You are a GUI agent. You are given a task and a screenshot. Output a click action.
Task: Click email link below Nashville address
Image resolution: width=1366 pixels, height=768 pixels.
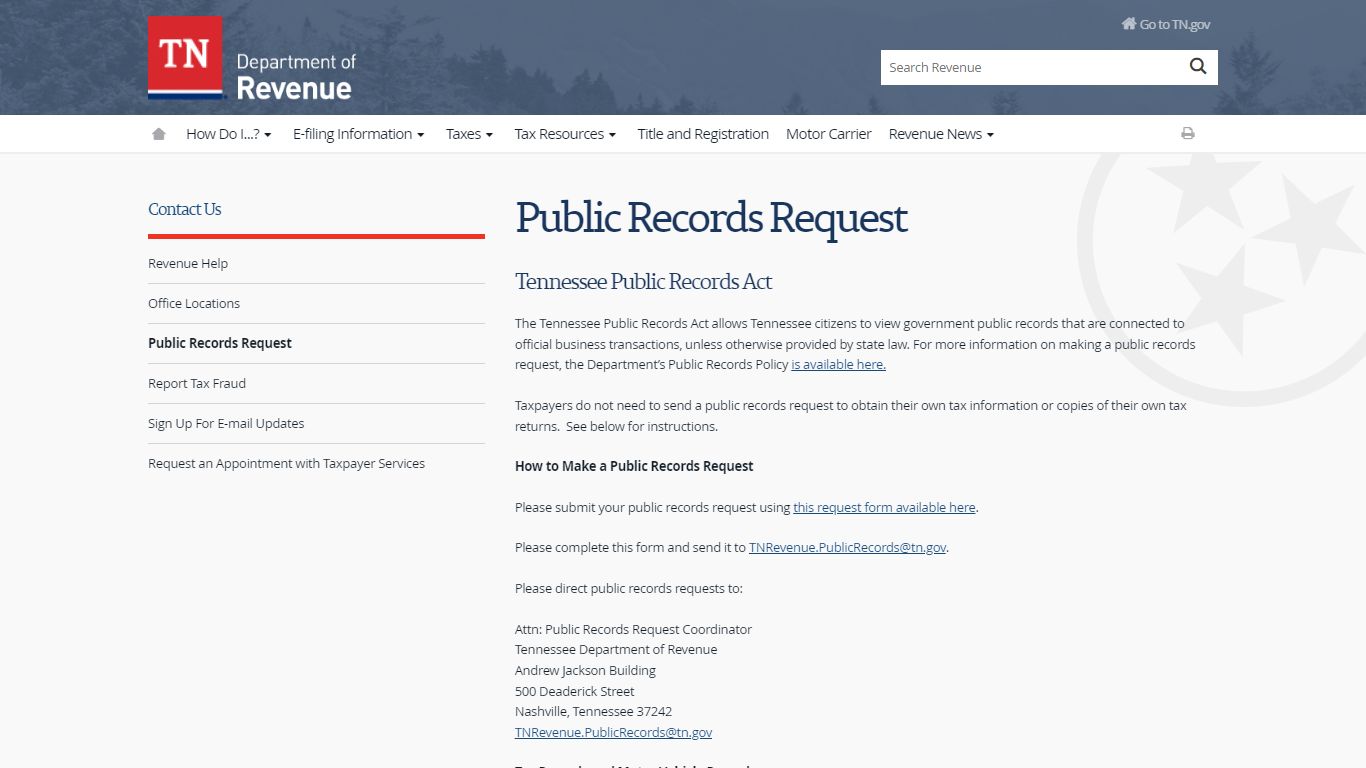(613, 733)
